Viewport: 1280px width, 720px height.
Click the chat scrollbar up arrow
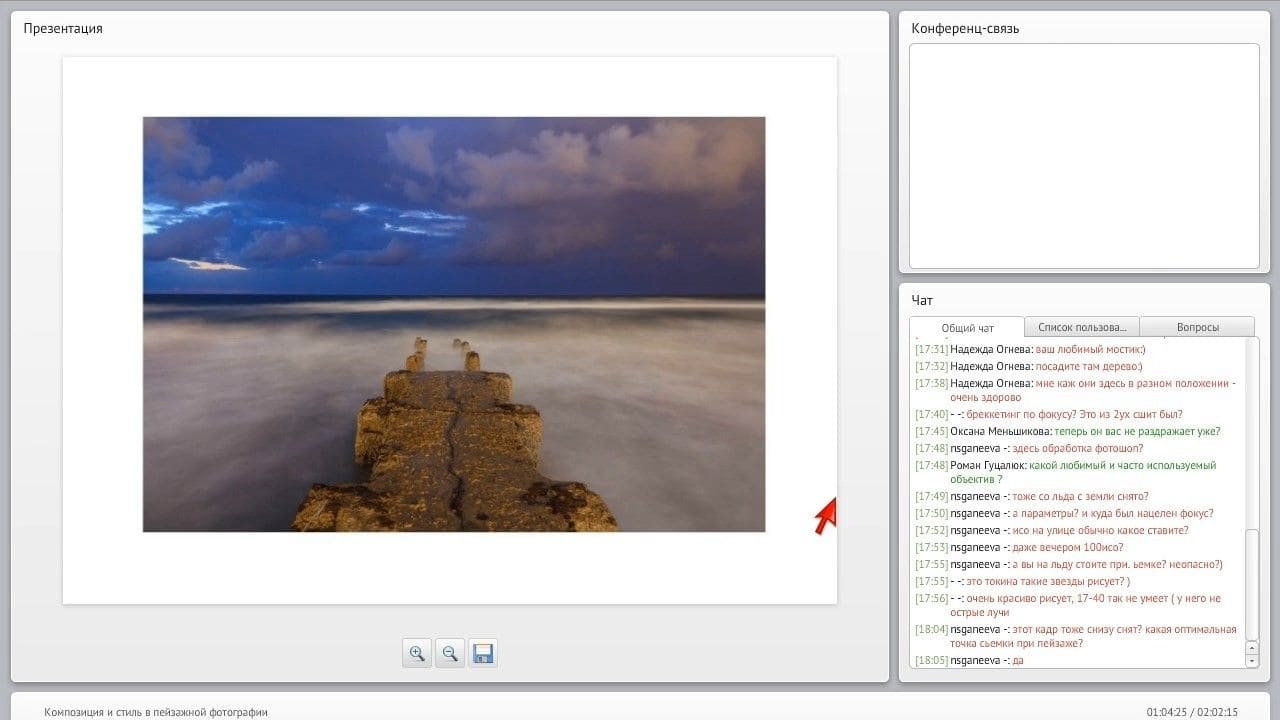point(1252,649)
